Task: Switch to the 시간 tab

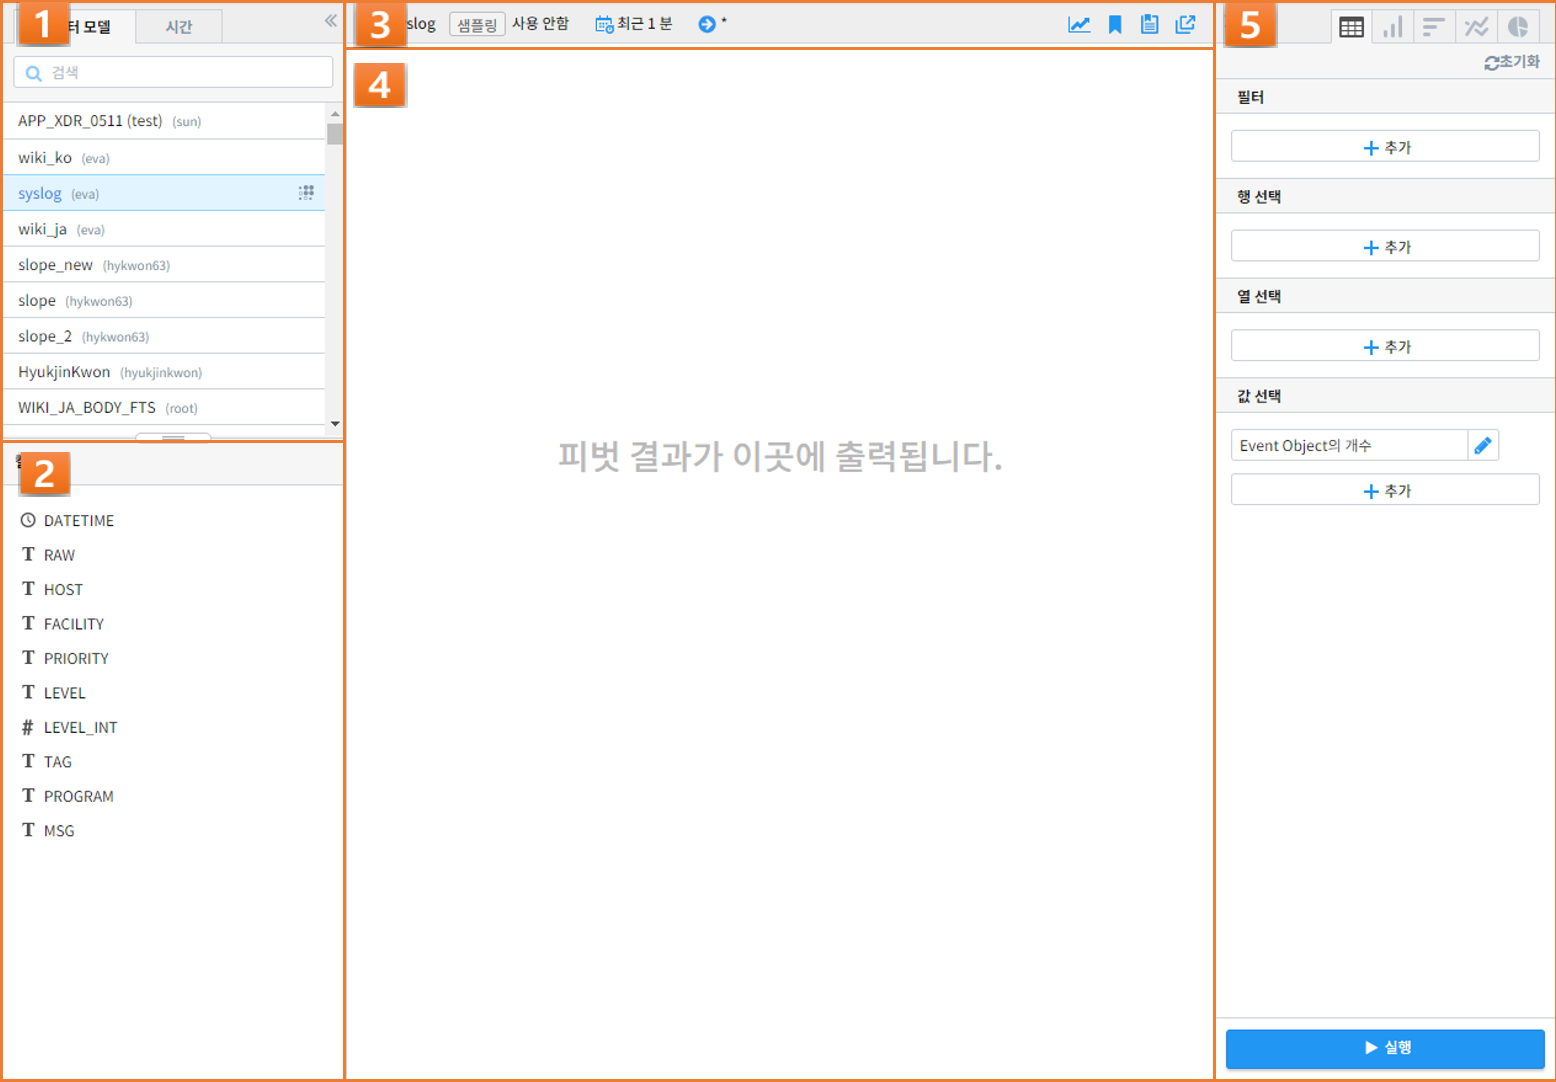Action: click(179, 27)
